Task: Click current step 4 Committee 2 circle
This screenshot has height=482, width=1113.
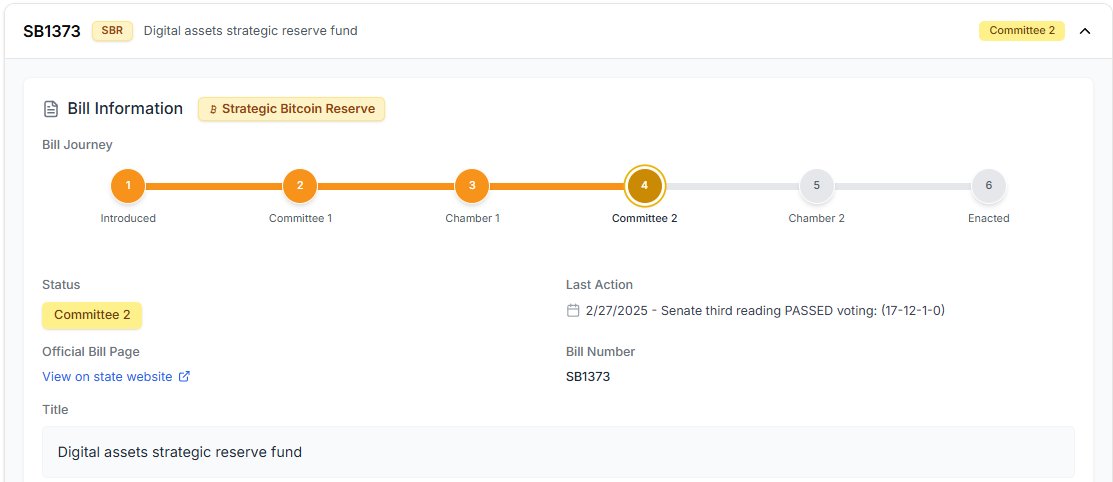Action: click(645, 185)
